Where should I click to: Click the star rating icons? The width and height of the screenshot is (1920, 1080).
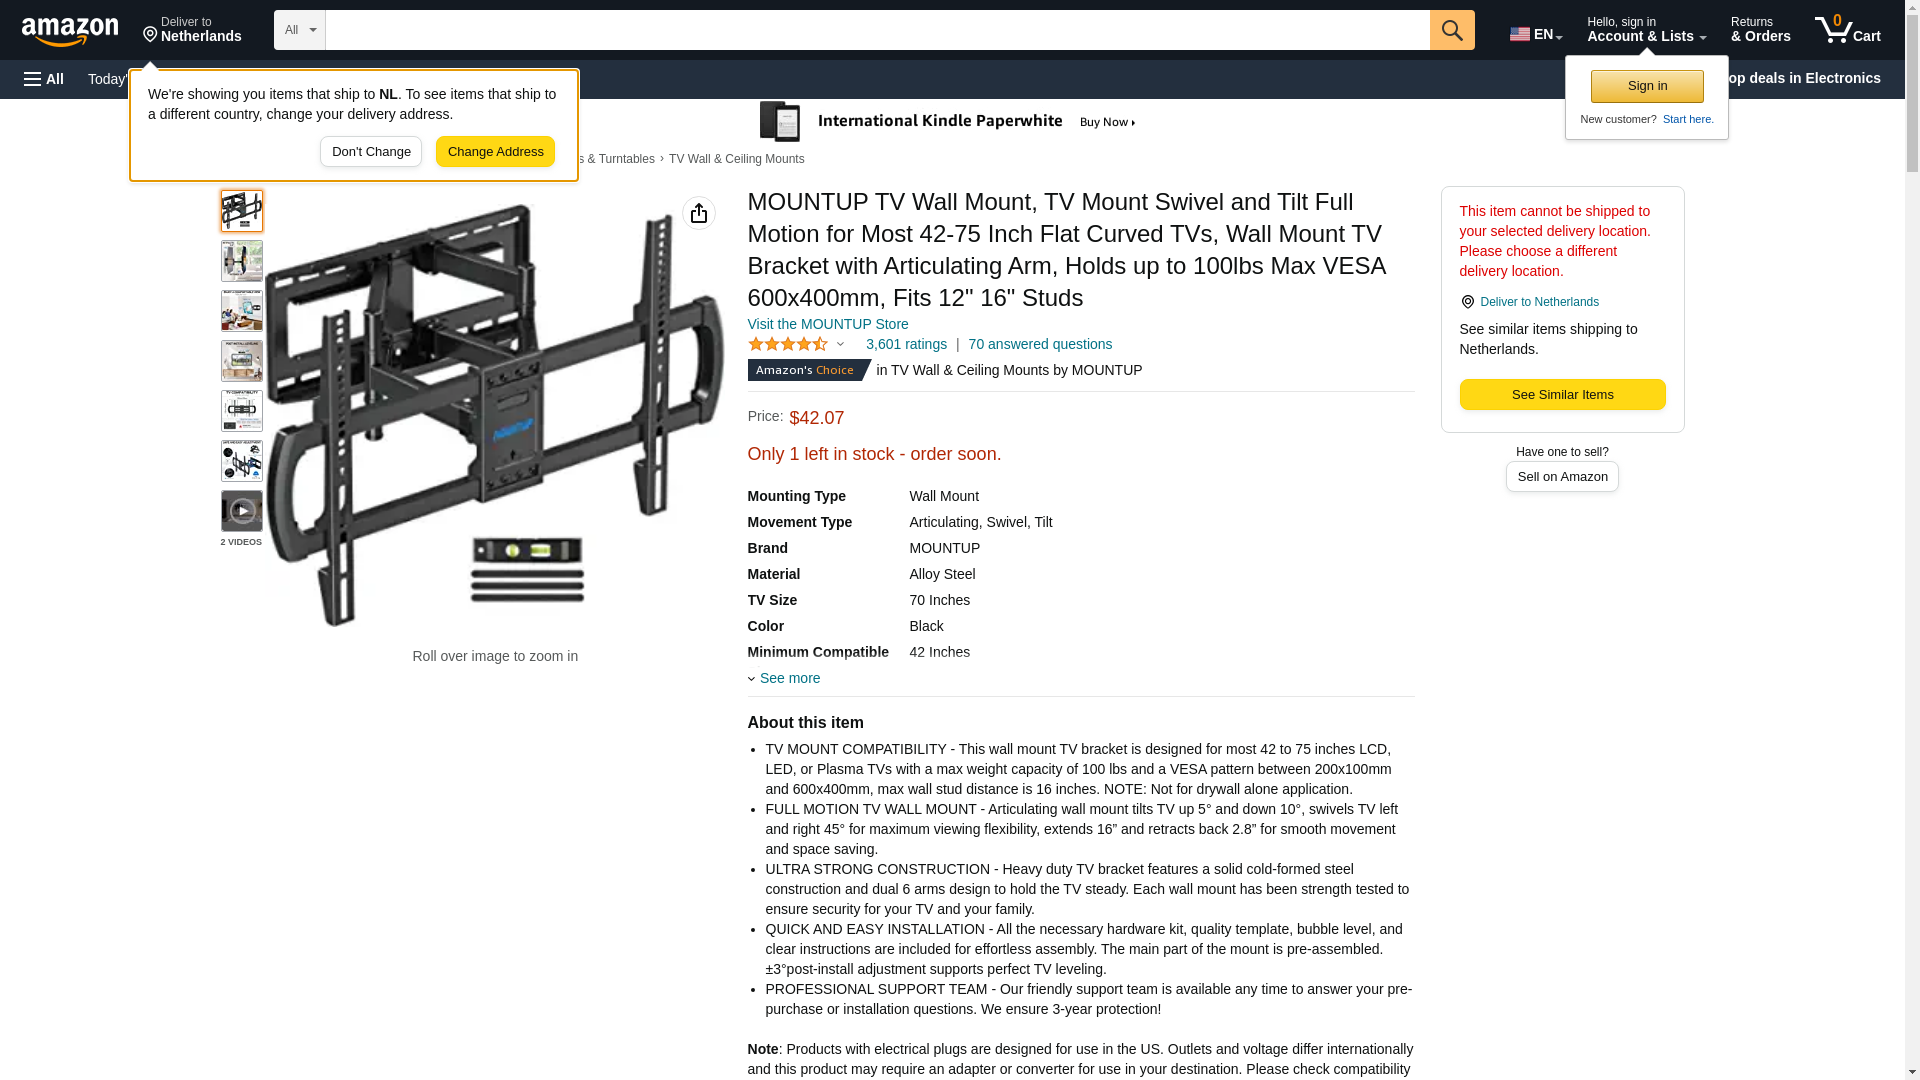point(788,345)
